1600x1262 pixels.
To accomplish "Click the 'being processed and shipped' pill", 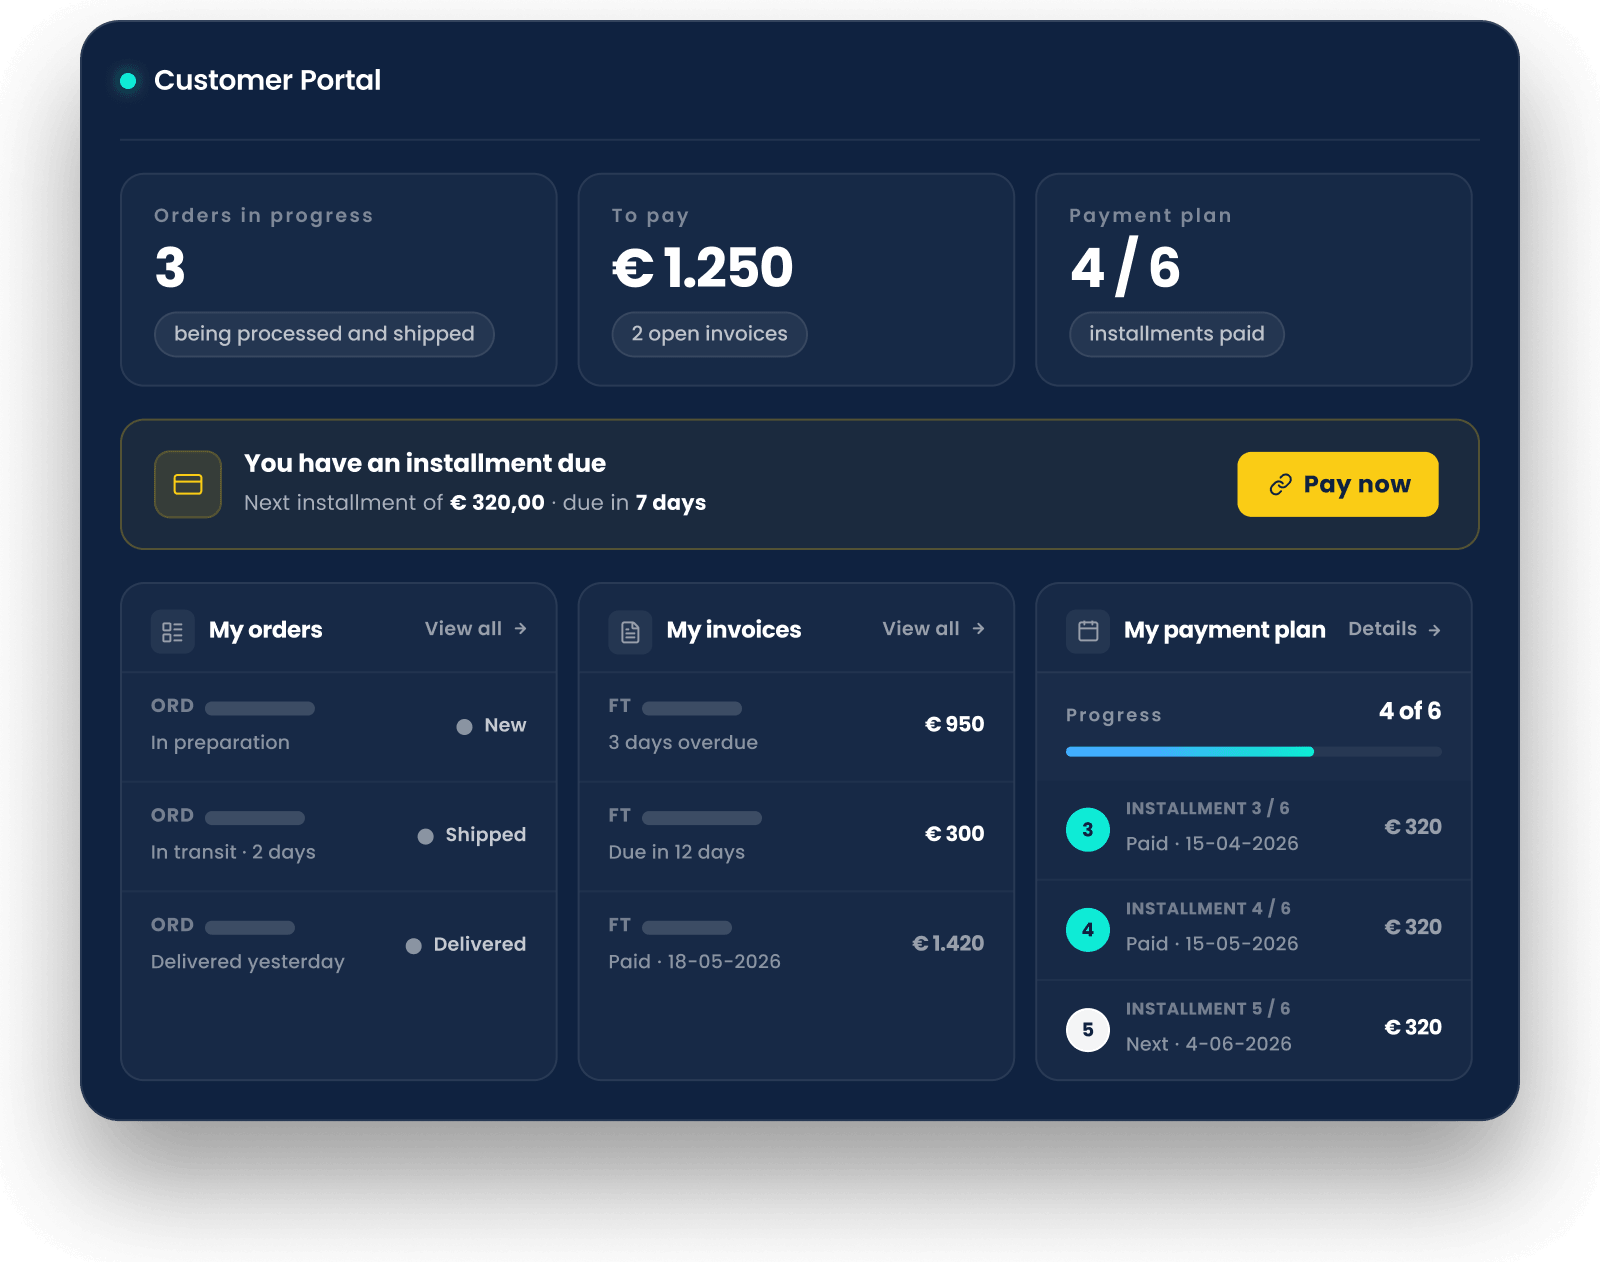I will pos(324,334).
